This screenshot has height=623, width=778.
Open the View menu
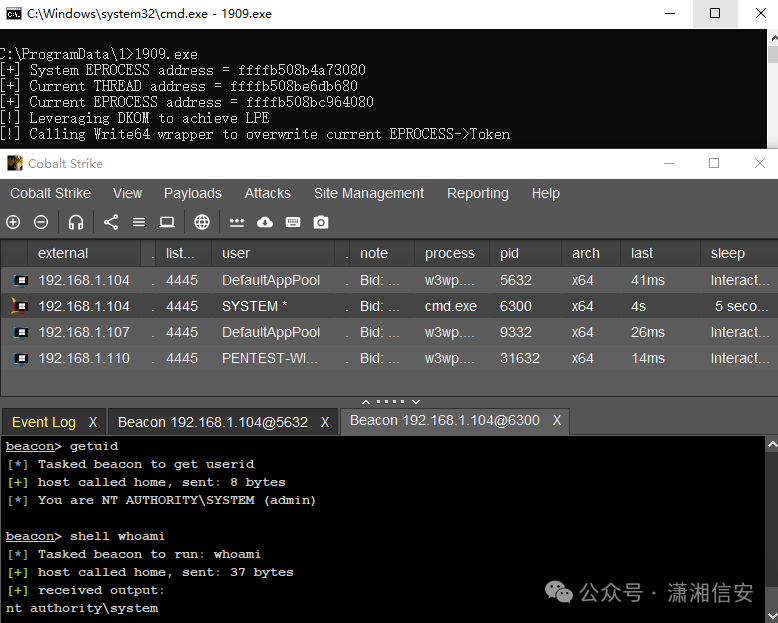click(x=128, y=193)
